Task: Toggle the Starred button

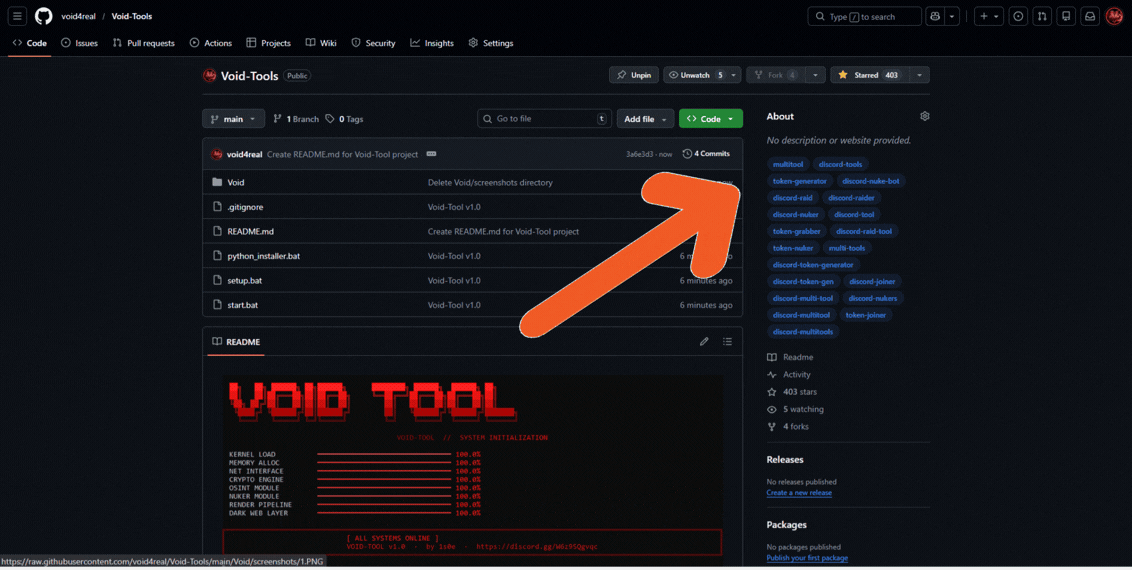Action: (x=870, y=75)
